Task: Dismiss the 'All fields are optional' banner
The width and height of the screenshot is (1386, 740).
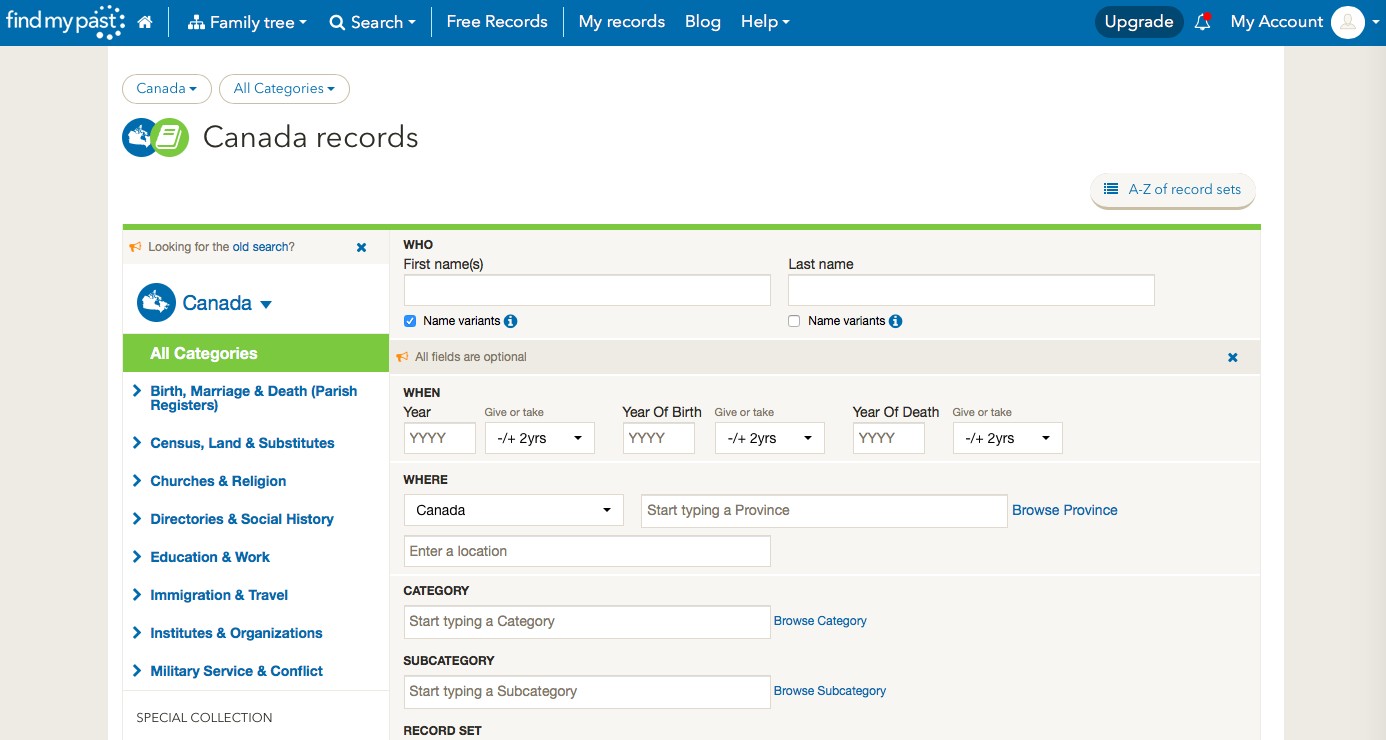Action: (1233, 357)
